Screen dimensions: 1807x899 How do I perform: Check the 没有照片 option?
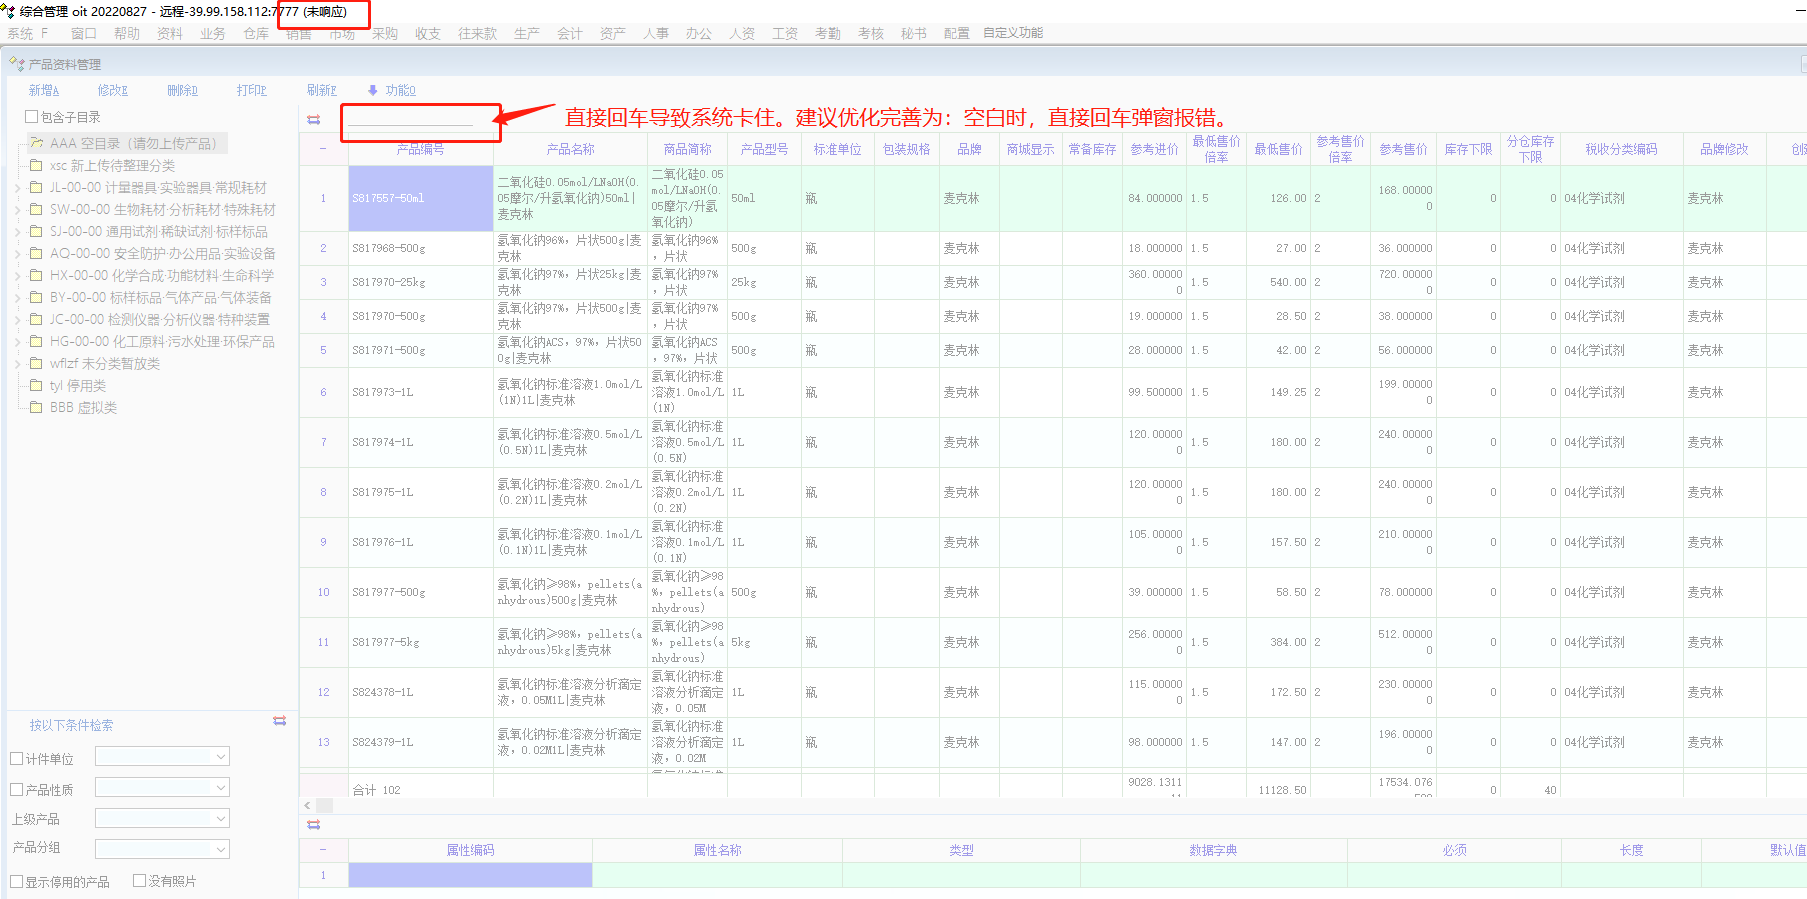tap(140, 881)
